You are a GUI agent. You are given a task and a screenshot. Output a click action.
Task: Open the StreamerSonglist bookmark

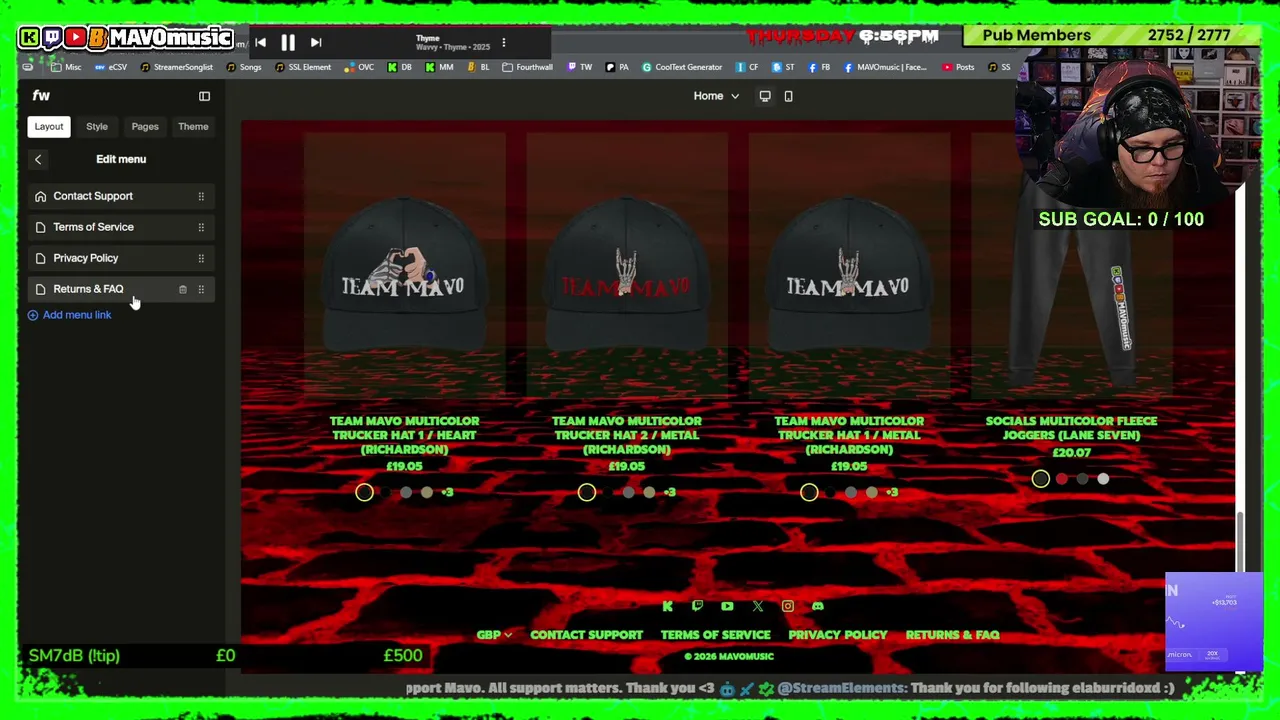[x=177, y=67]
